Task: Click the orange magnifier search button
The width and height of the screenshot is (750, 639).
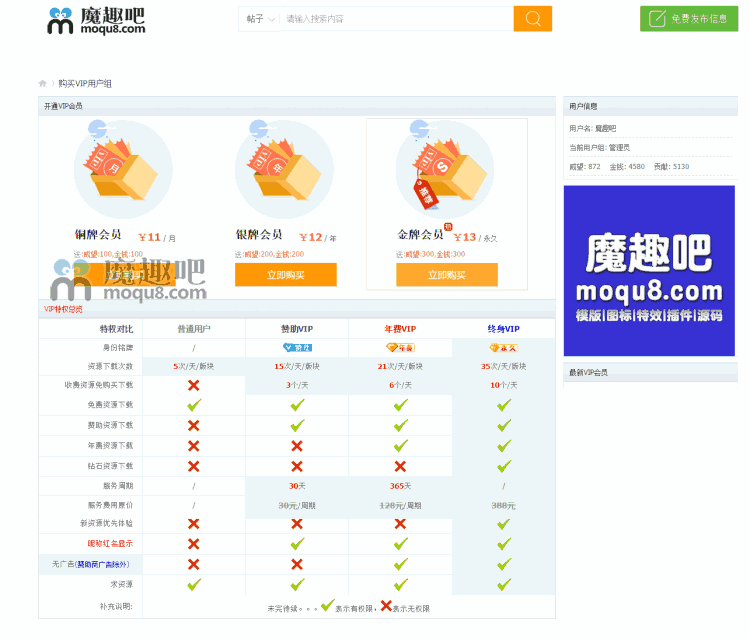Action: [x=532, y=19]
